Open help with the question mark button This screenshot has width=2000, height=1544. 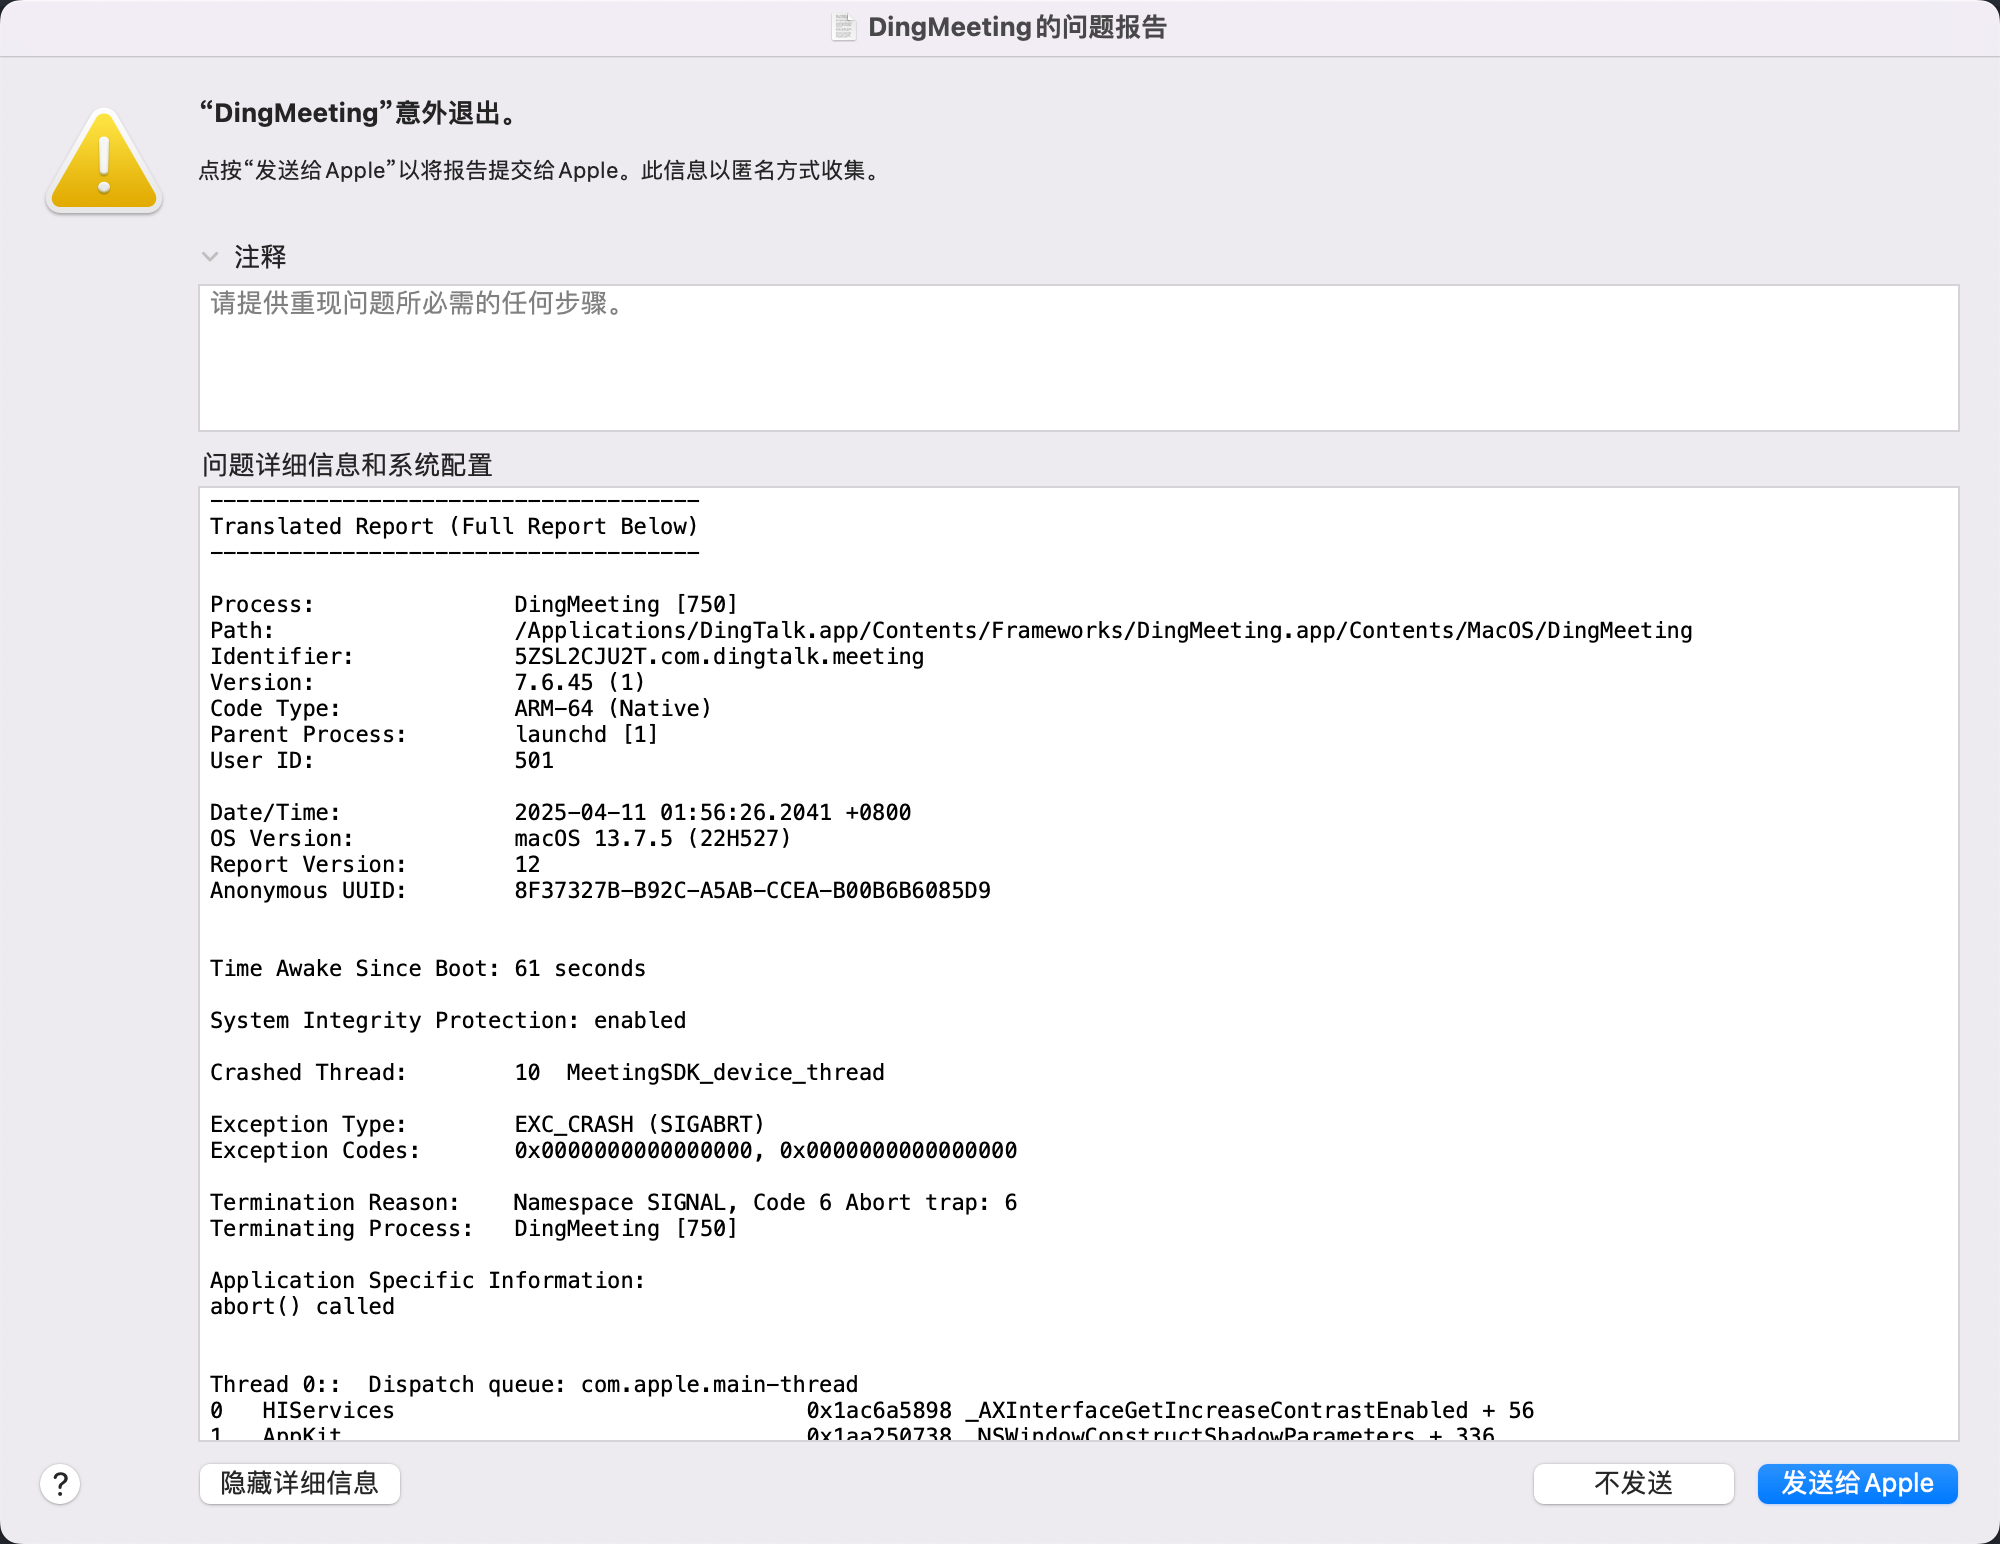tap(60, 1484)
